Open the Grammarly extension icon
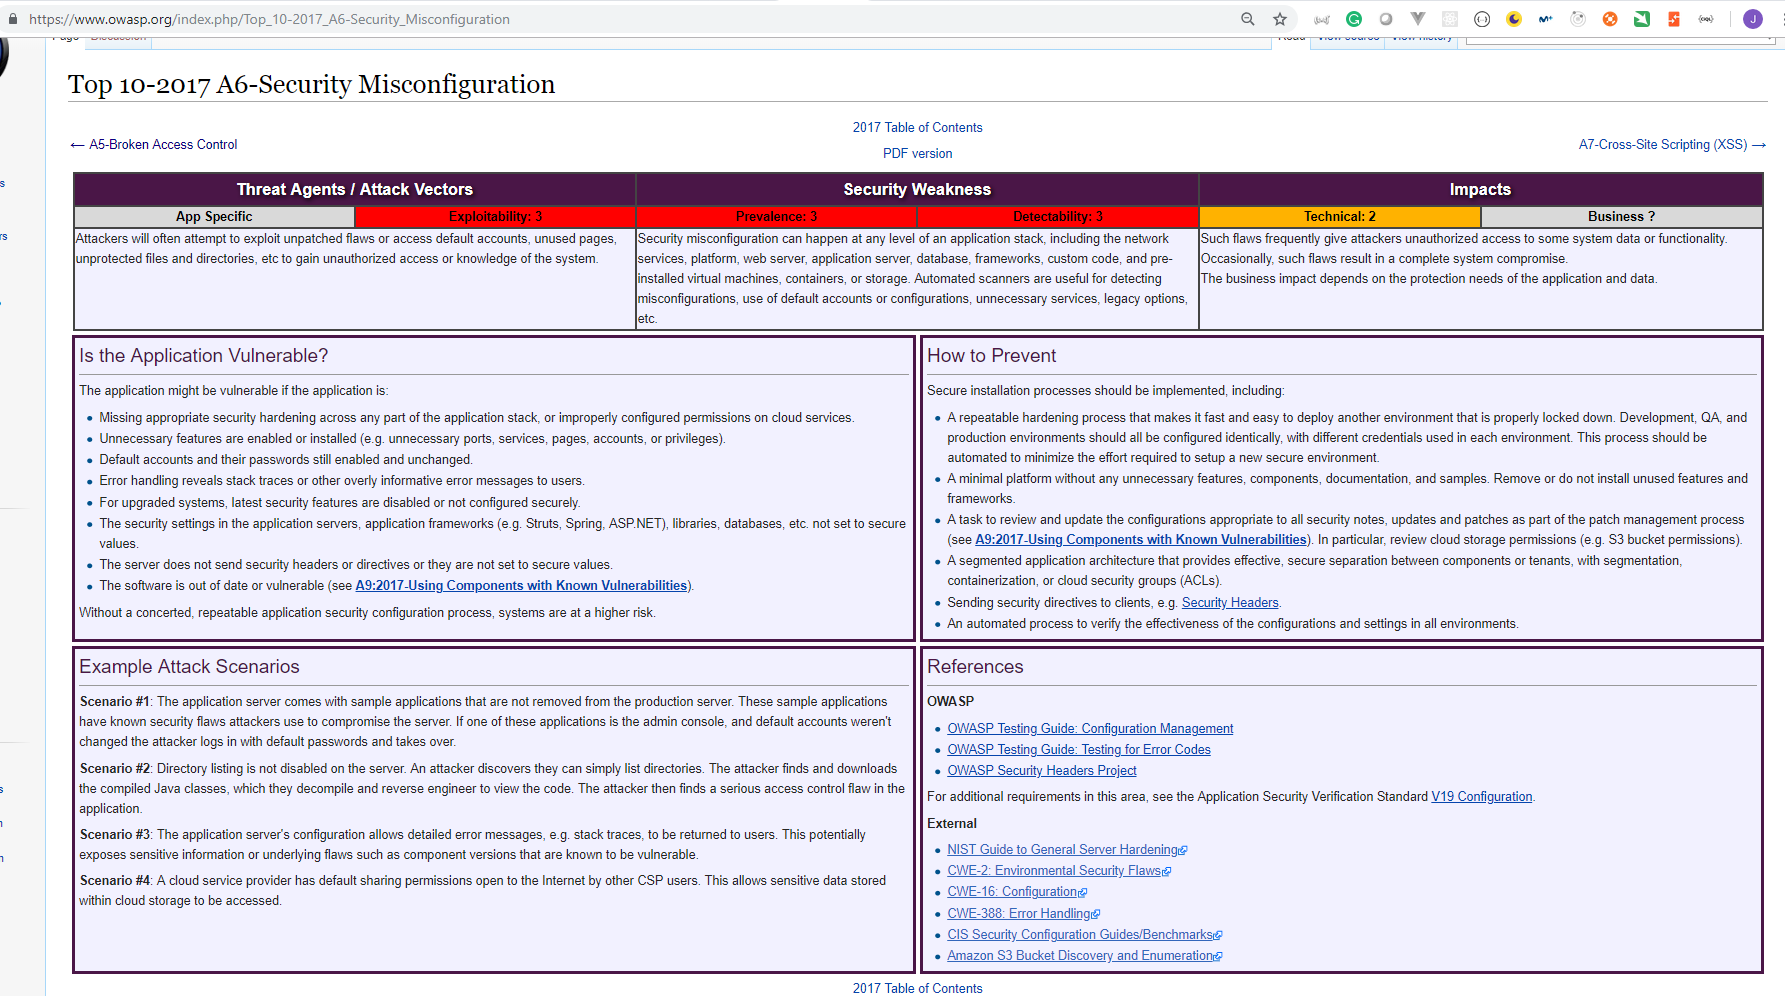This screenshot has width=1785, height=996. click(x=1354, y=19)
